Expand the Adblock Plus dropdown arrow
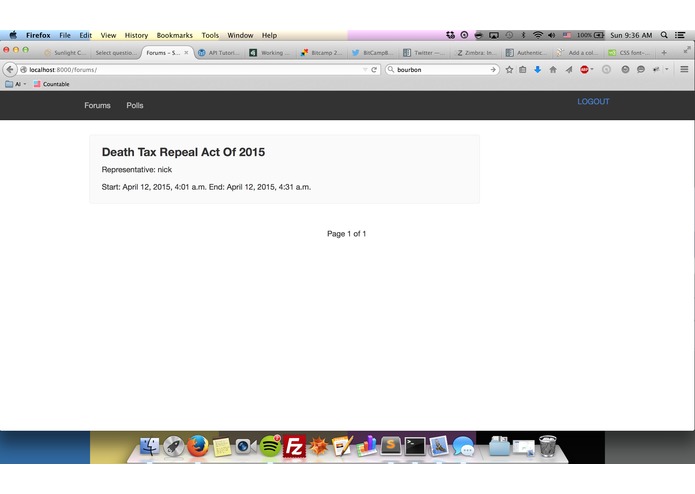695x494 pixels. [x=592, y=69]
